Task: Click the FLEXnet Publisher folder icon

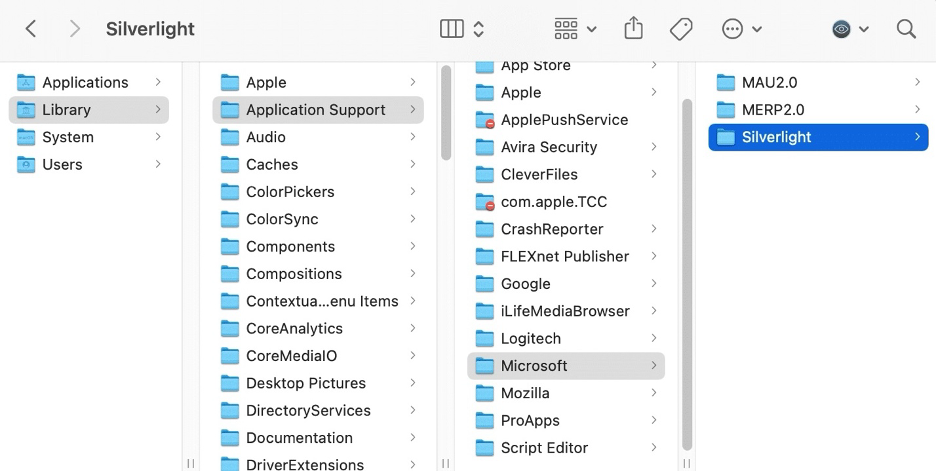Action: pyautogui.click(x=485, y=257)
